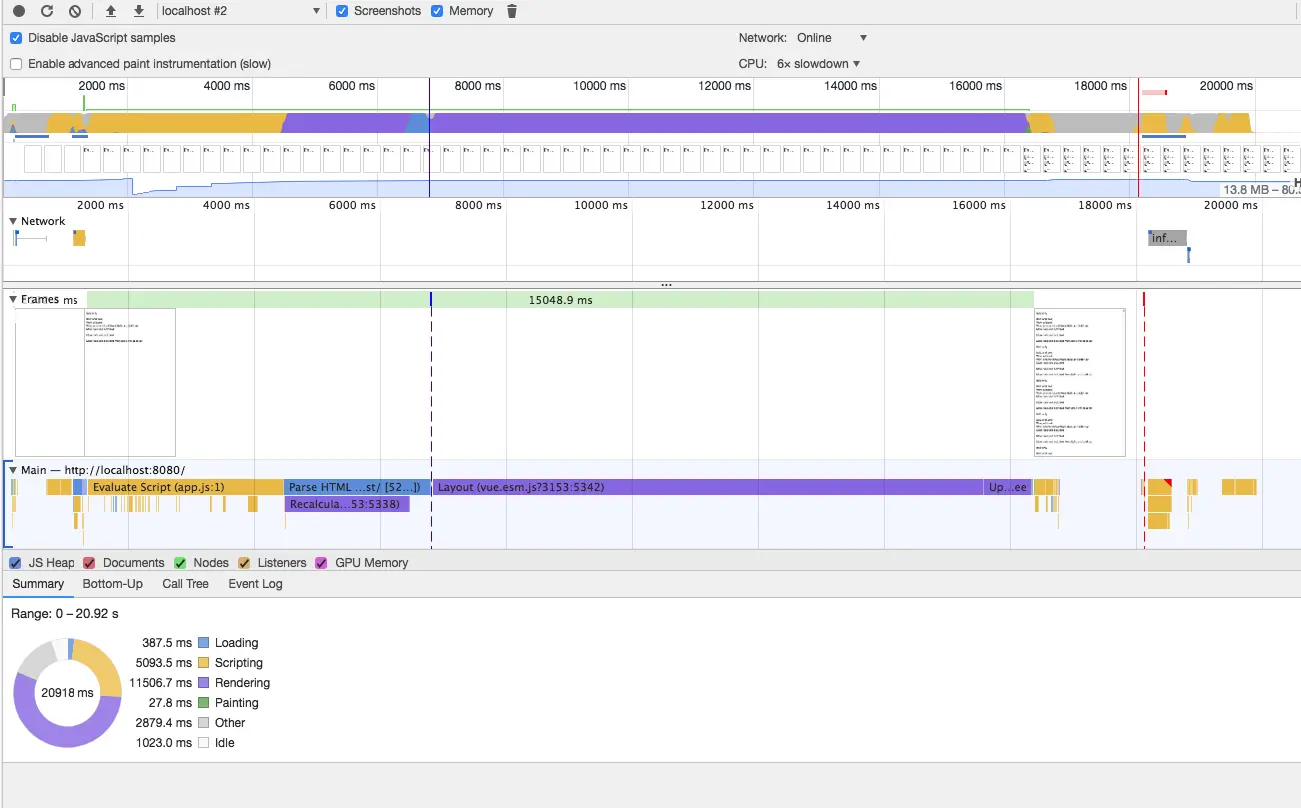The image size is (1301, 808).
Task: Click the Idle color swatch in legend
Action: [x=203, y=743]
